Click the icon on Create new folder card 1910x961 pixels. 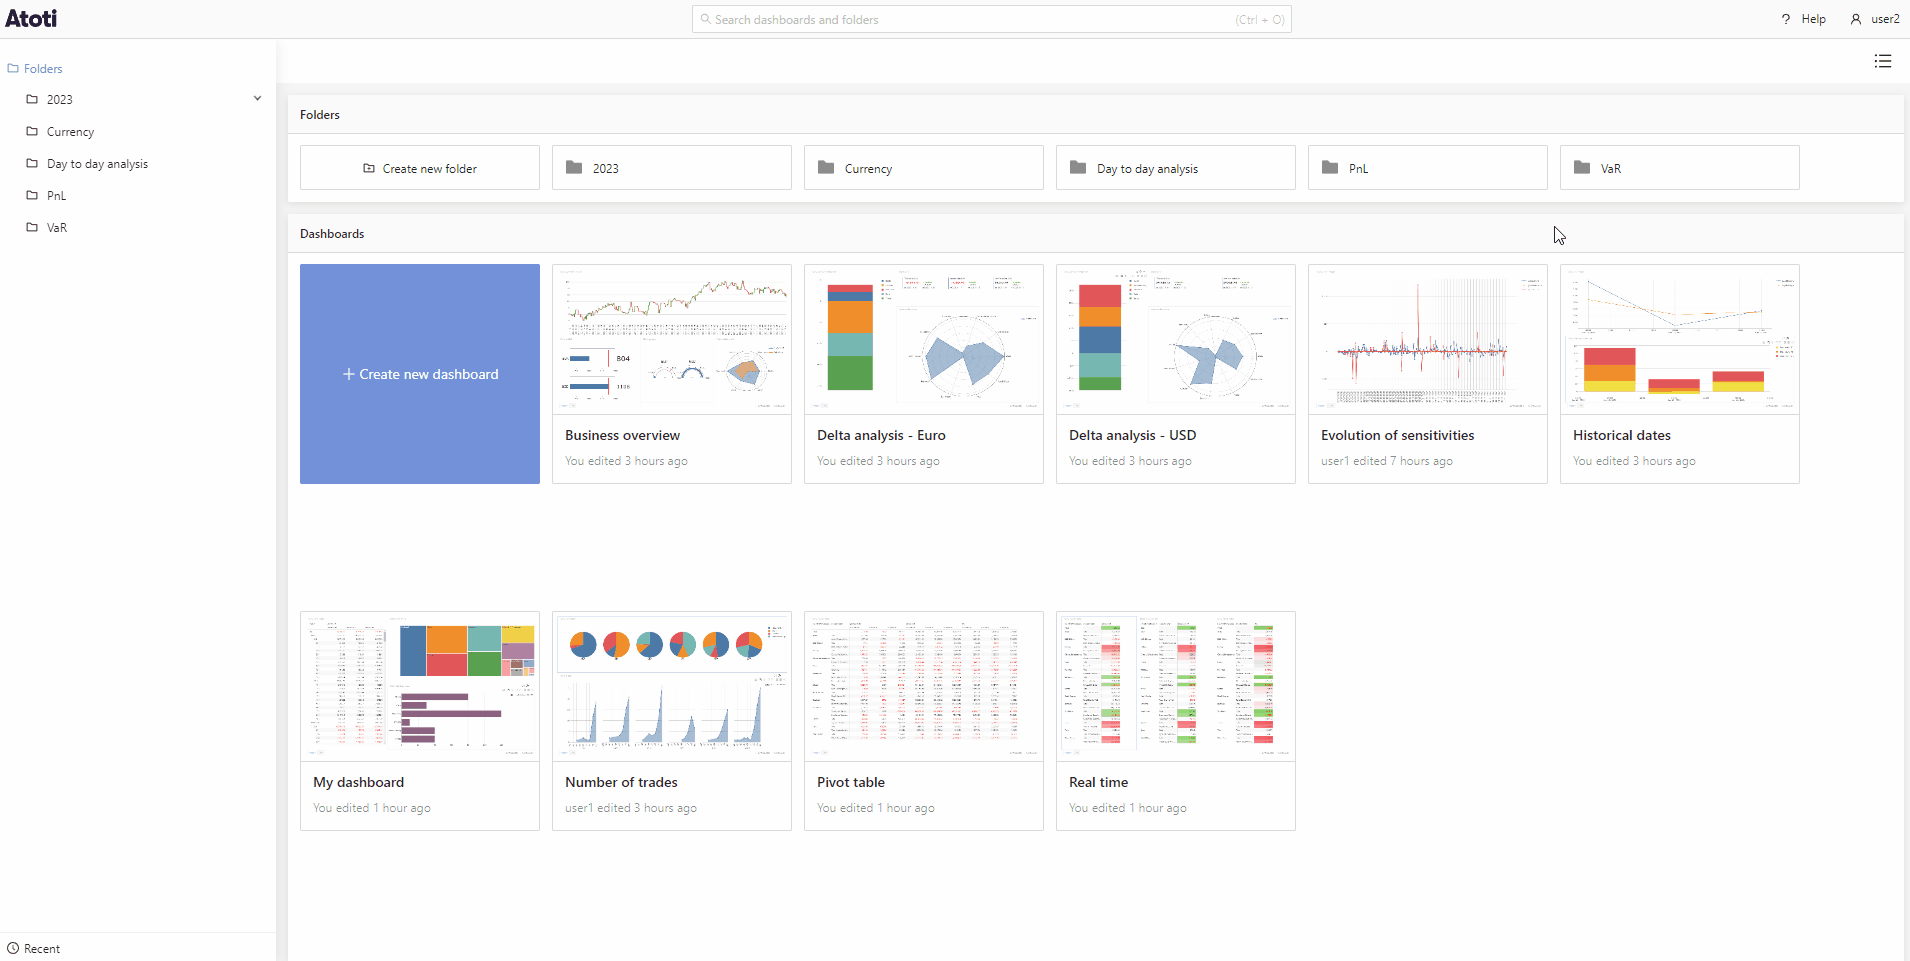point(369,168)
